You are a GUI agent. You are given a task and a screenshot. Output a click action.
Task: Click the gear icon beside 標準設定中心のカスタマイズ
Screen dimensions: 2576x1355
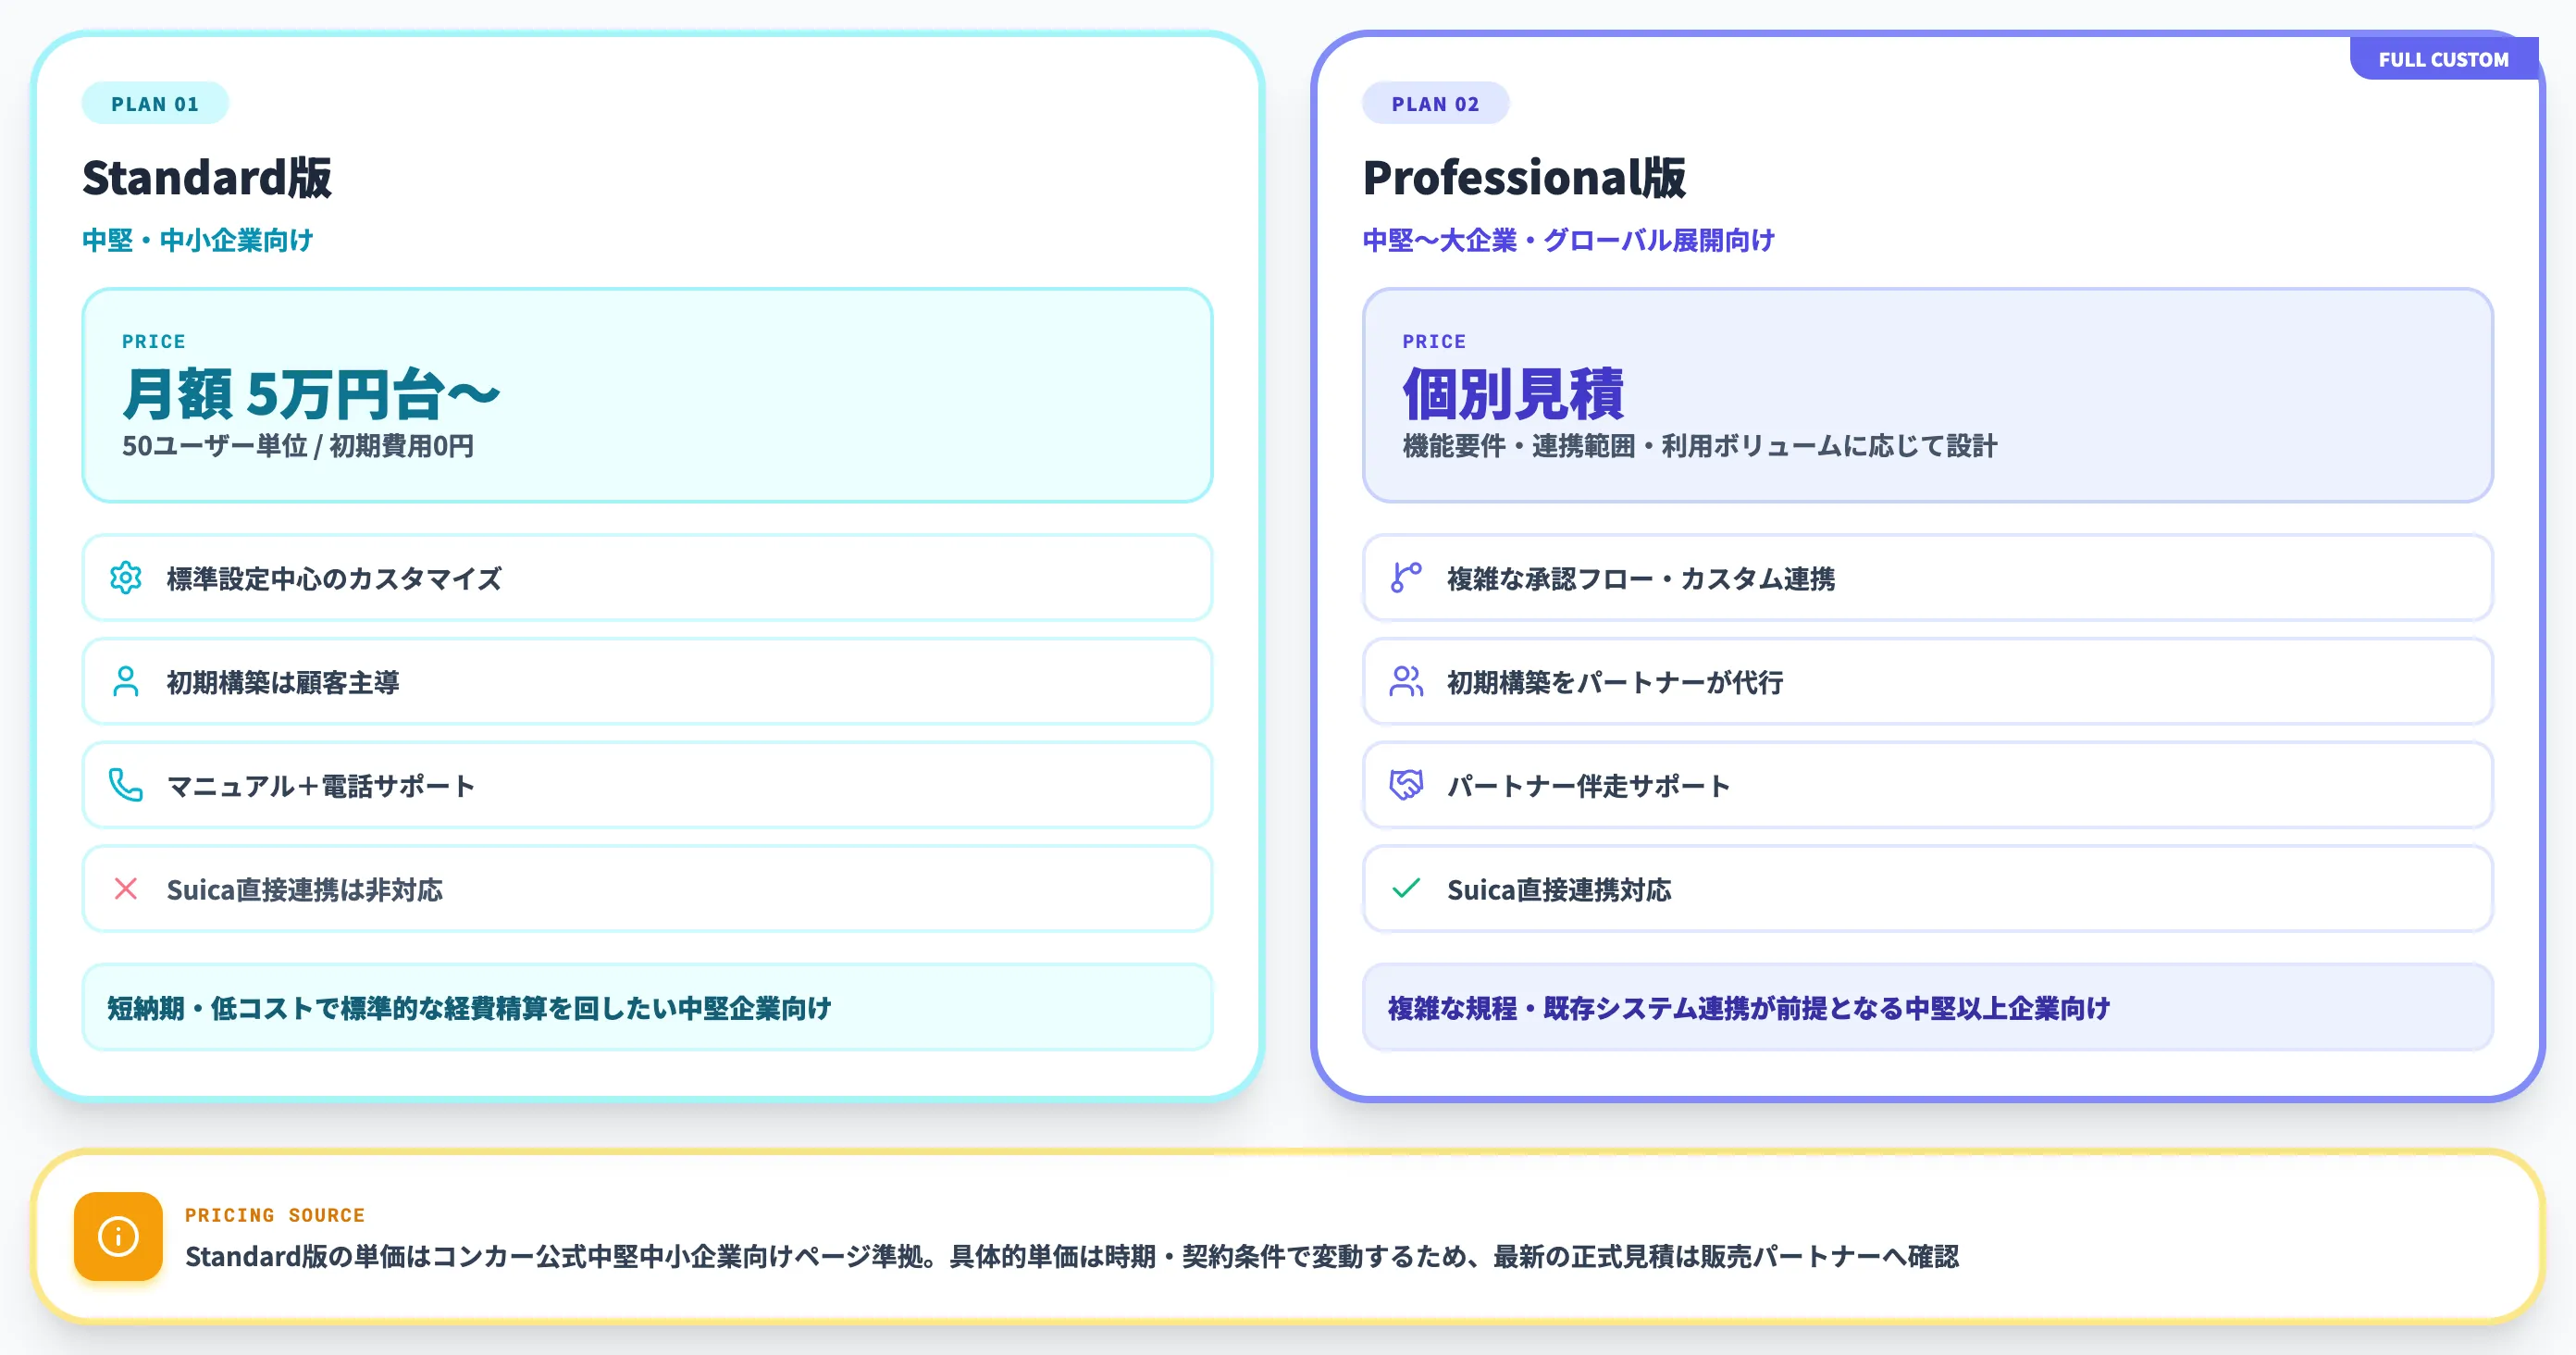126,578
